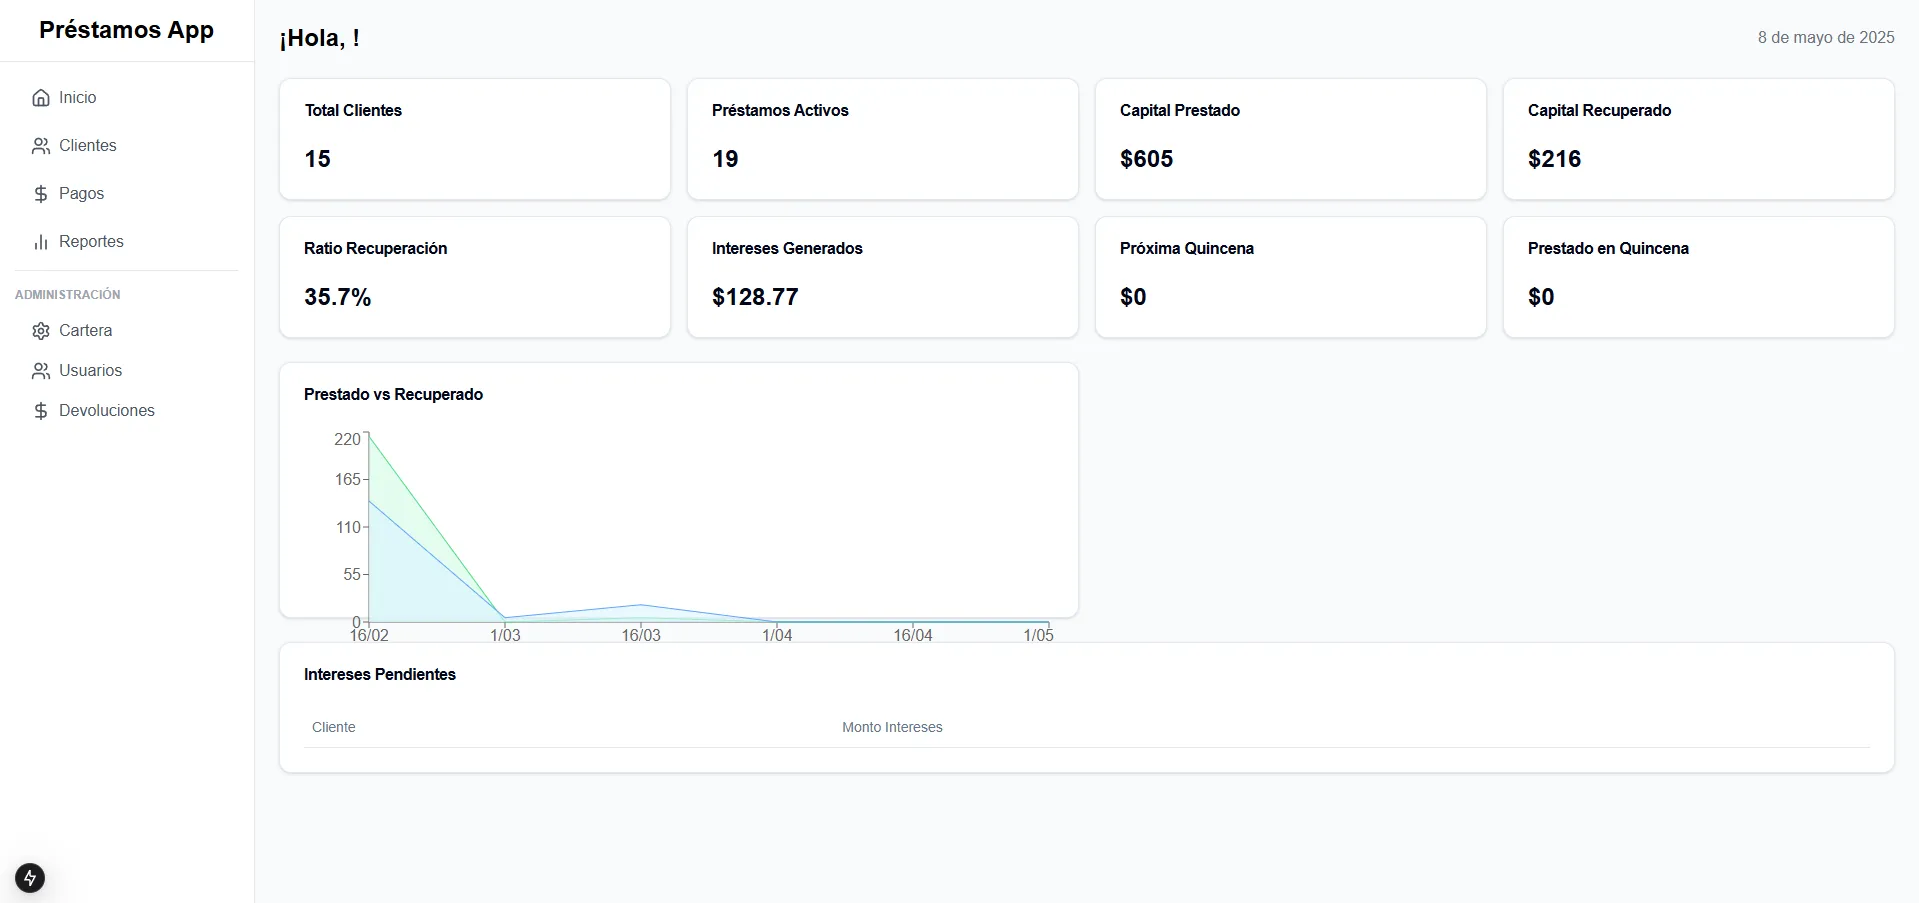Click the Préstamos App title
Viewport: 1919px width, 903px height.
click(127, 30)
